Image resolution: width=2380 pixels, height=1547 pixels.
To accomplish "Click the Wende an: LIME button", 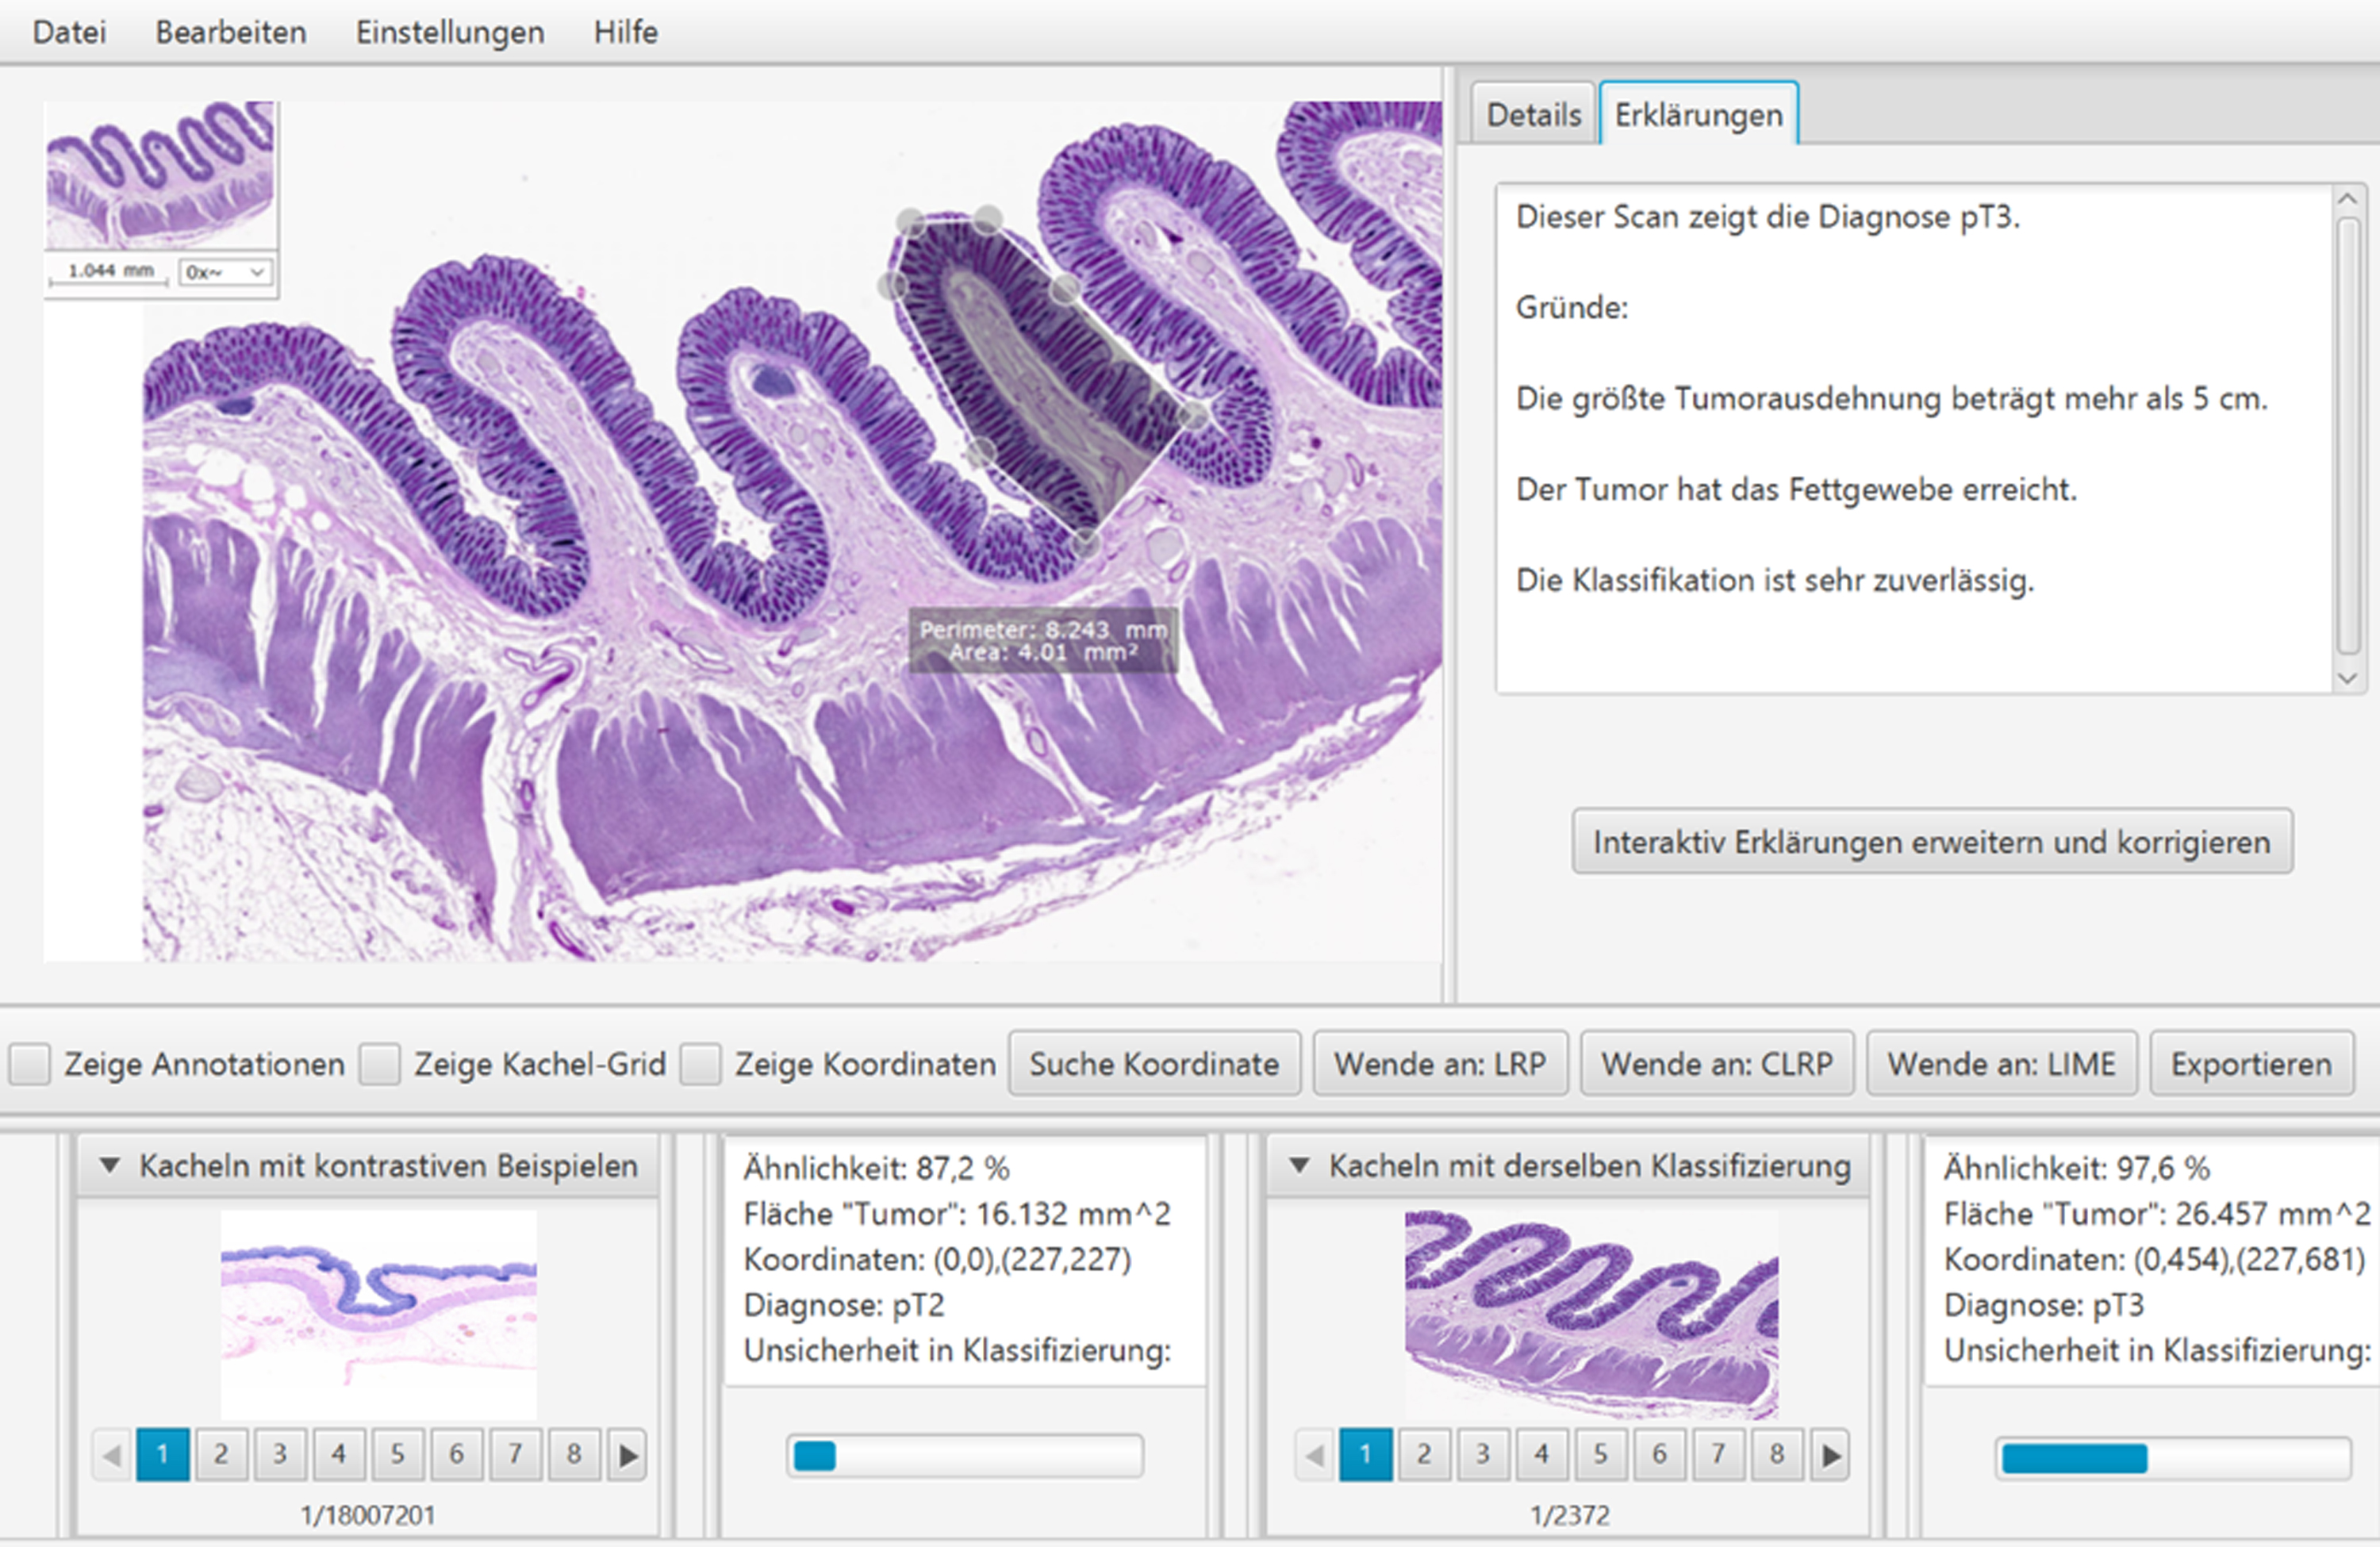I will pos(2001,1064).
